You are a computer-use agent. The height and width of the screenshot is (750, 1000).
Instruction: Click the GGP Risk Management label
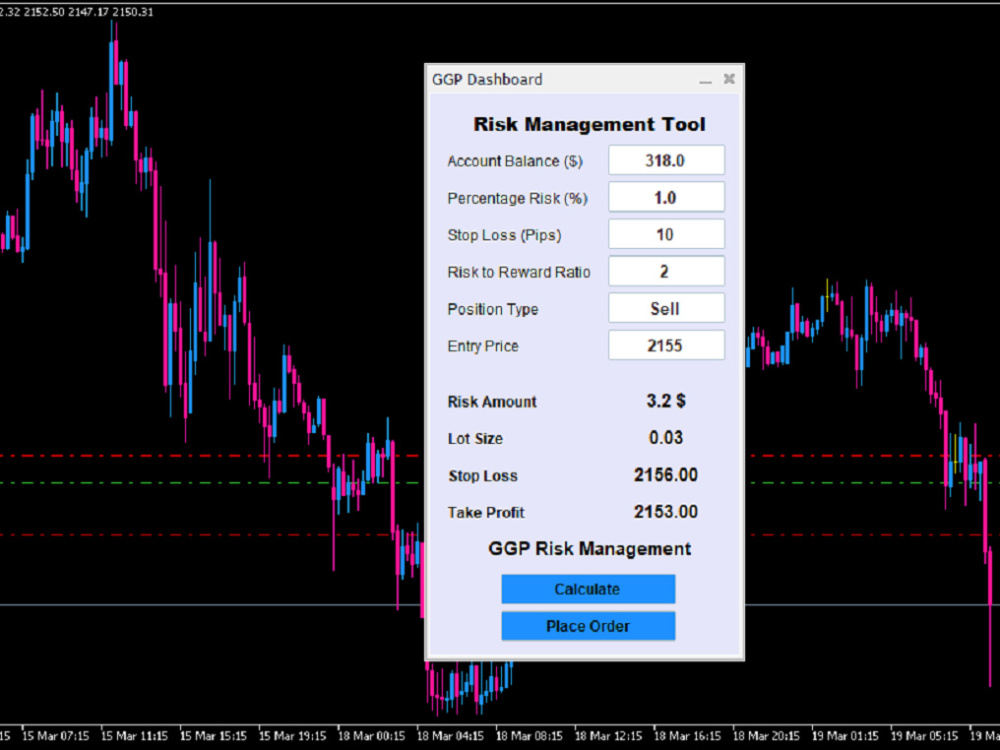point(589,549)
